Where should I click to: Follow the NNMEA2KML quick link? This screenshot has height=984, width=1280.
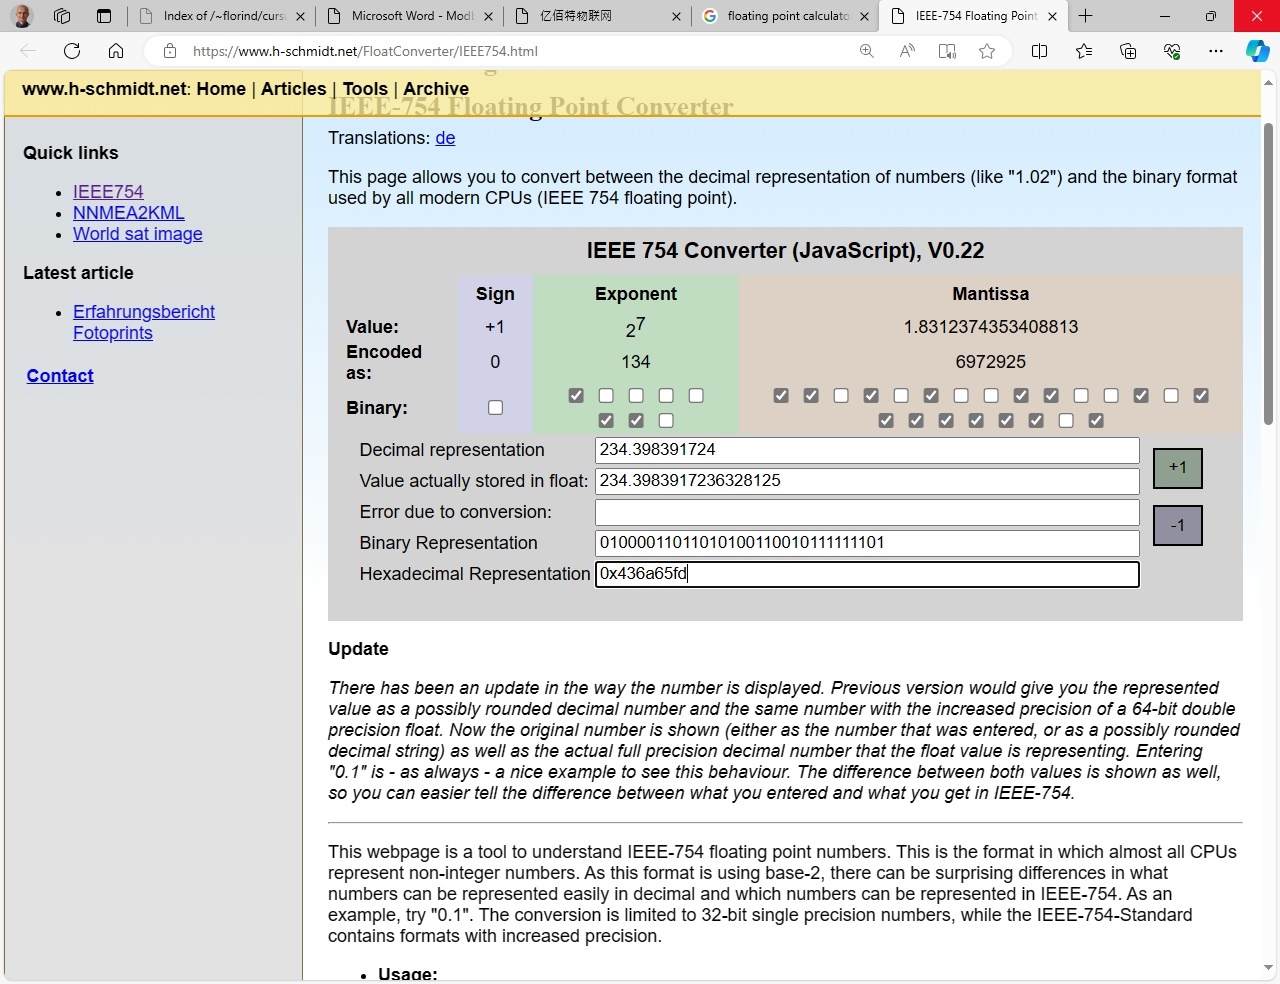129,213
